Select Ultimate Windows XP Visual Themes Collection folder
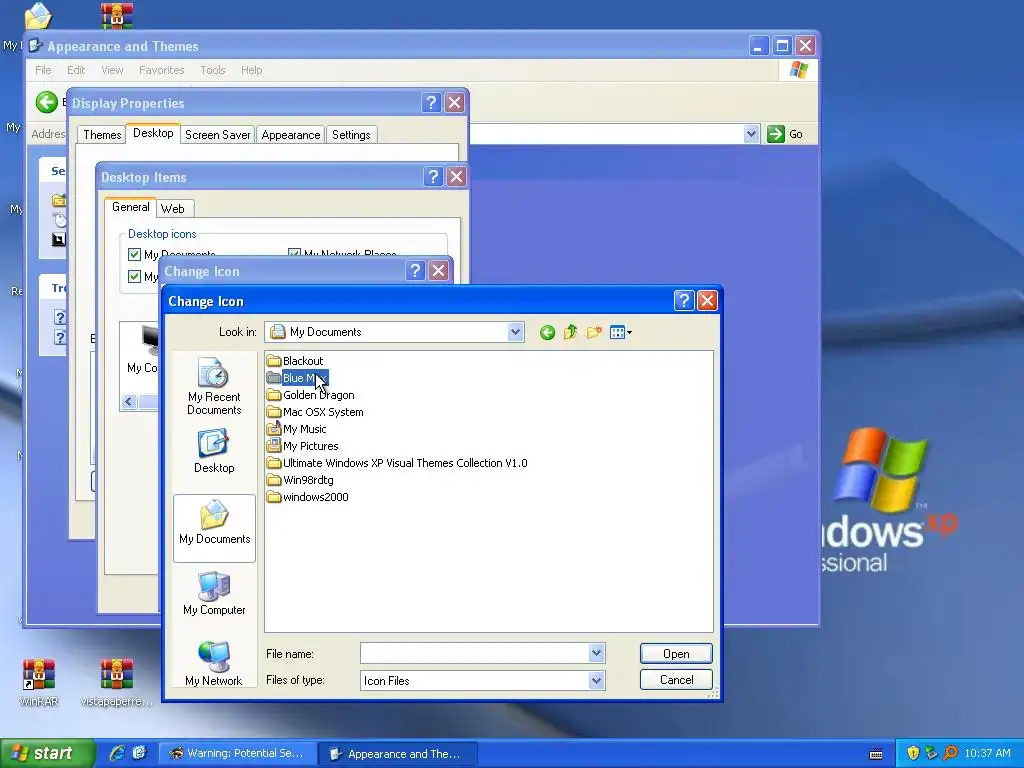The image size is (1024, 768). click(x=397, y=463)
